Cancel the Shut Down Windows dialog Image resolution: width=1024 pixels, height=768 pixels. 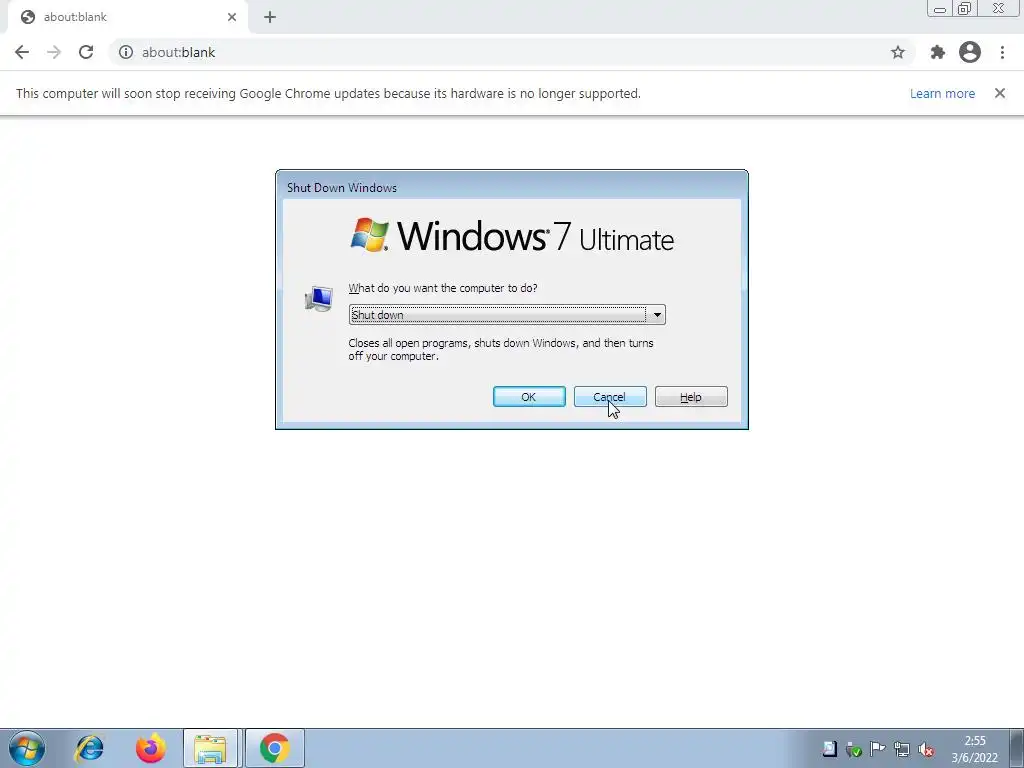click(610, 396)
